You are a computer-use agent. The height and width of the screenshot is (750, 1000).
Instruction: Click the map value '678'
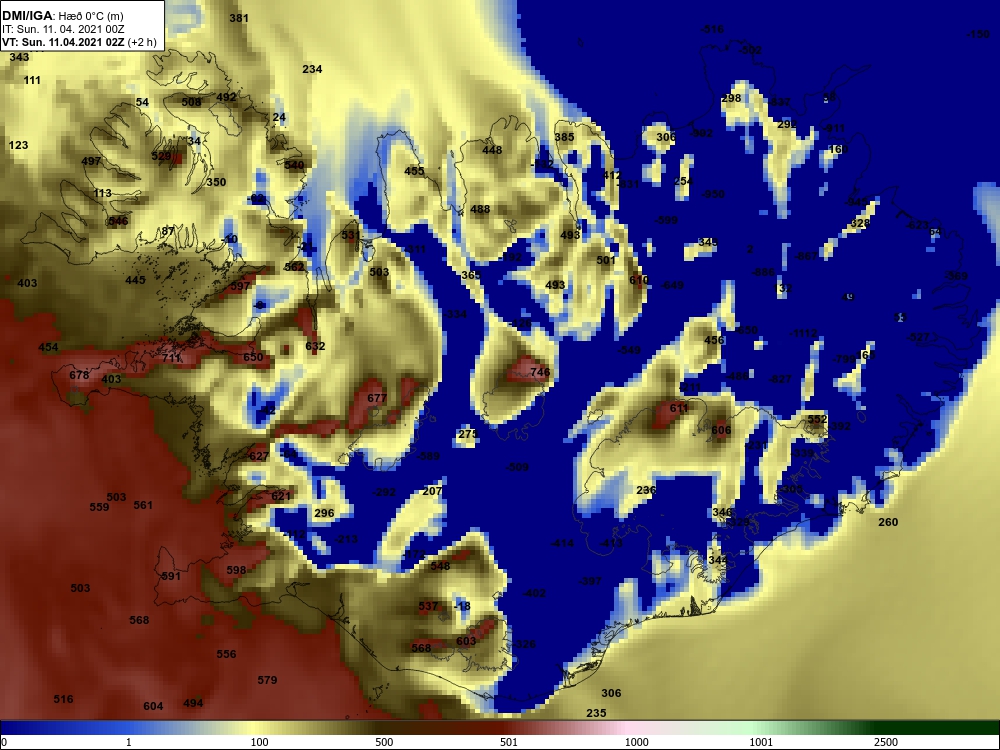pos(79,375)
